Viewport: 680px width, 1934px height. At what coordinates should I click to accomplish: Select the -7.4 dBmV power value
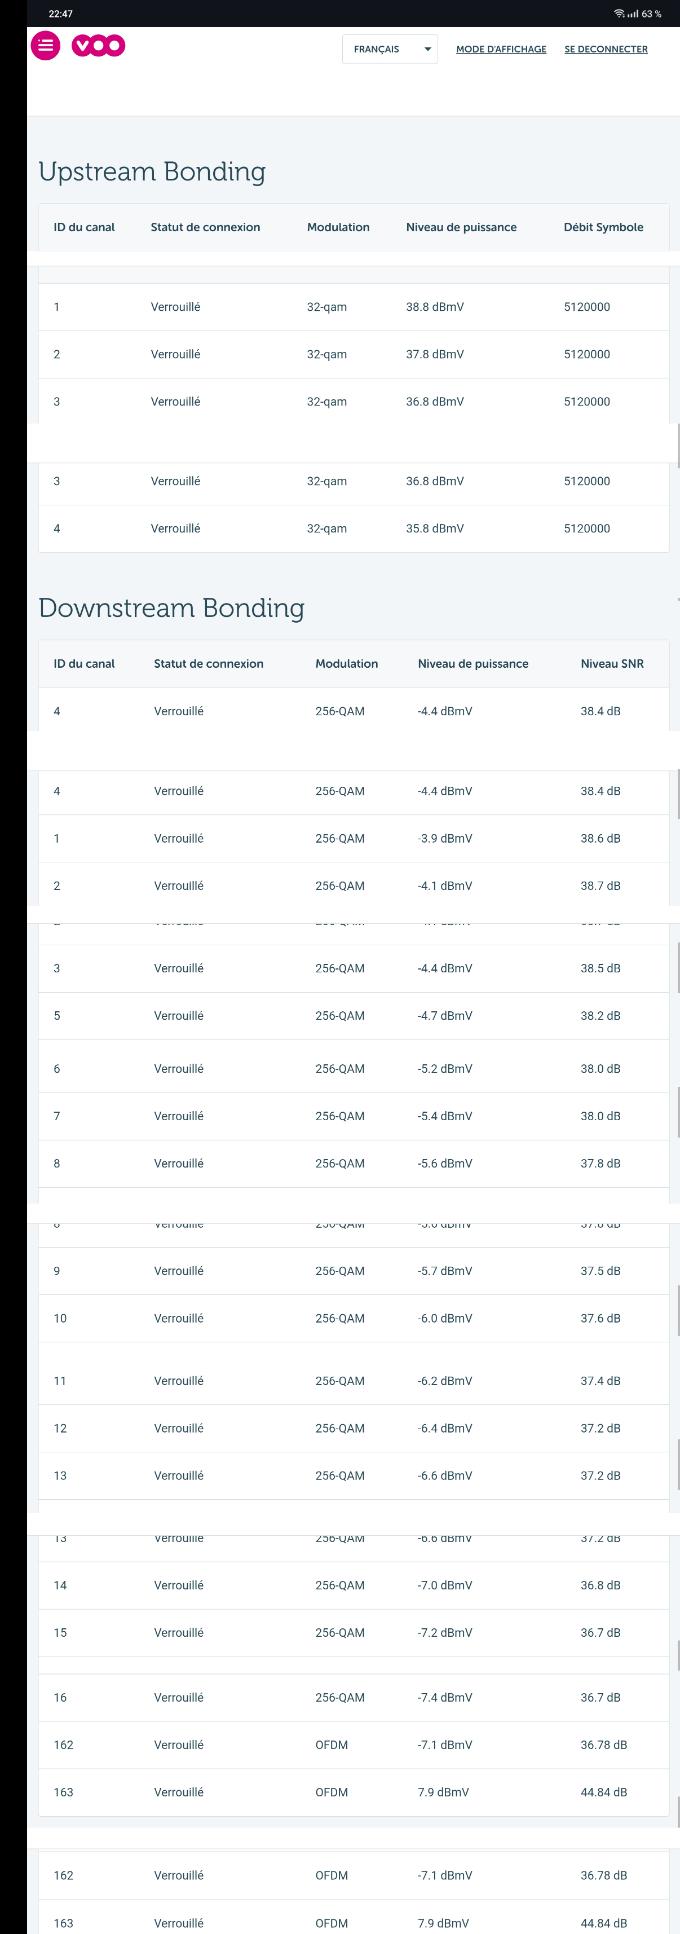coord(445,1697)
